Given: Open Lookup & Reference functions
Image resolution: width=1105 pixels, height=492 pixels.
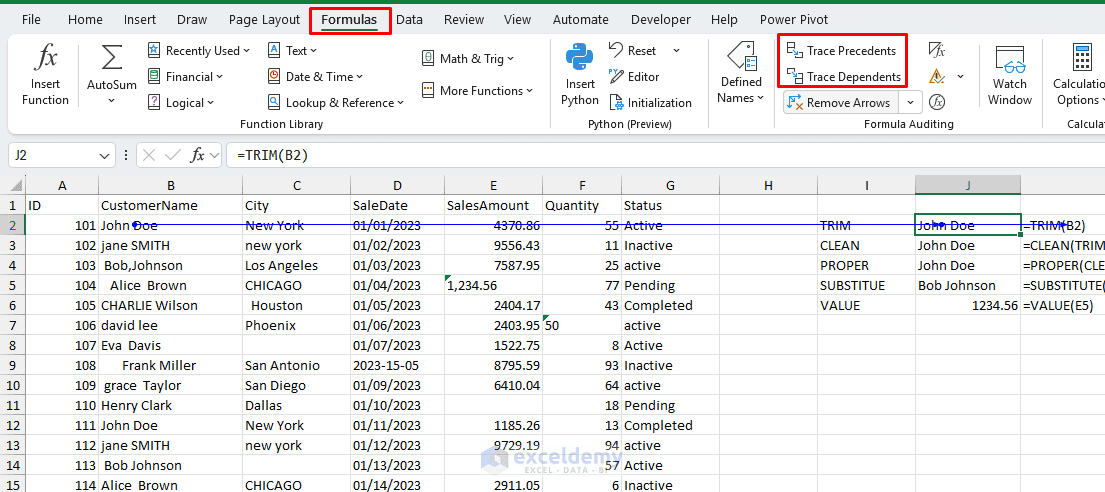Looking at the screenshot, I should [x=335, y=103].
